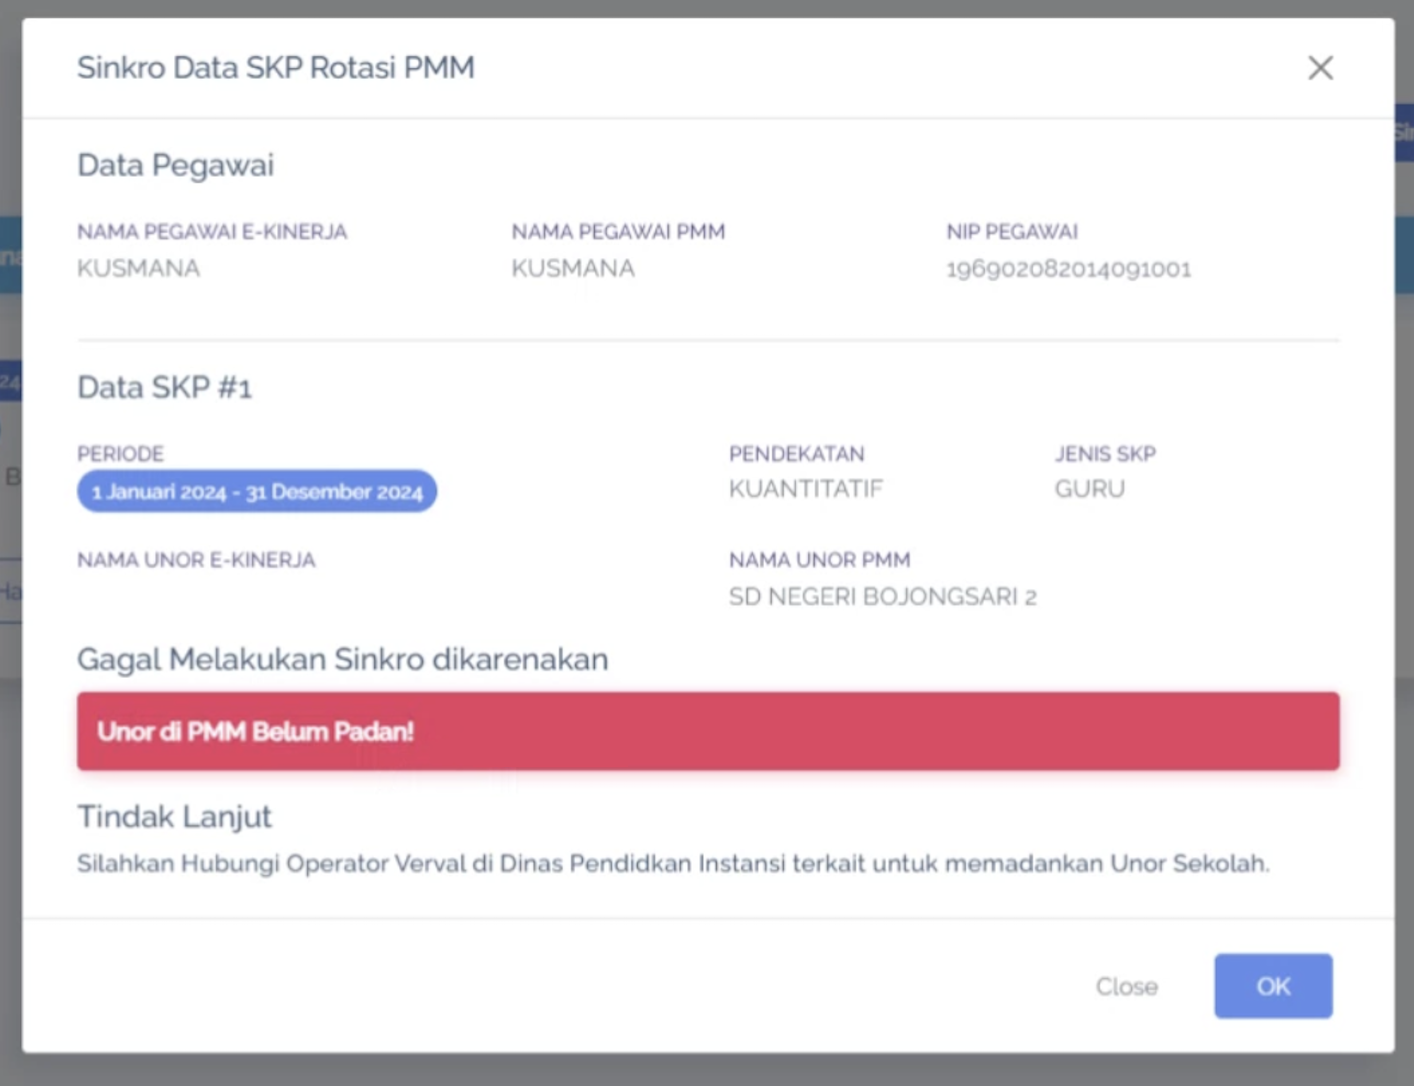The width and height of the screenshot is (1414, 1086).
Task: Click the SD NEGERI BOJONGSARI 2 value
Action: tap(882, 597)
